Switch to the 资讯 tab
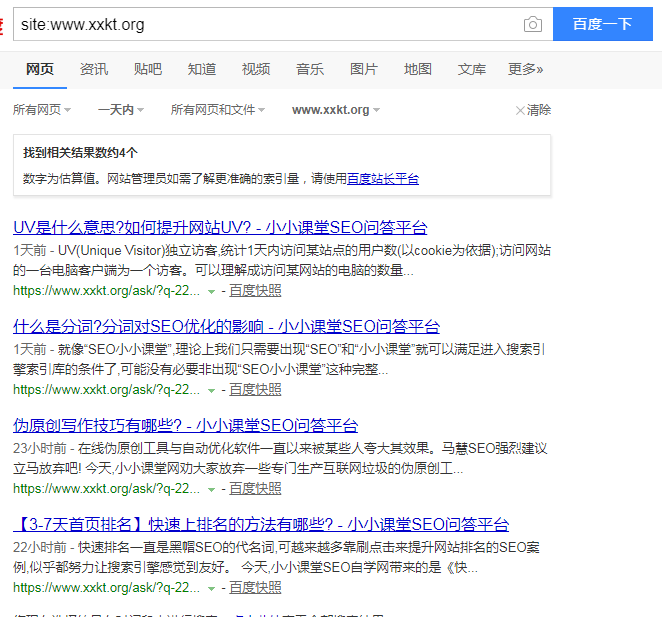The width and height of the screenshot is (662, 617). coord(94,69)
